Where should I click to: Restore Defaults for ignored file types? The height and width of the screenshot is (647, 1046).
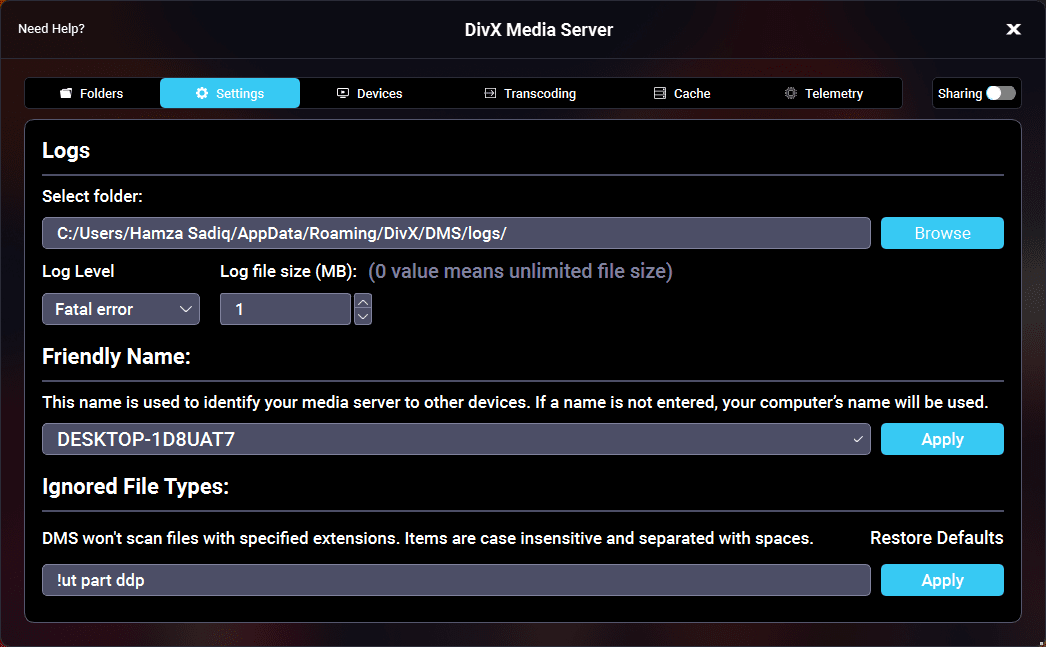click(x=936, y=538)
